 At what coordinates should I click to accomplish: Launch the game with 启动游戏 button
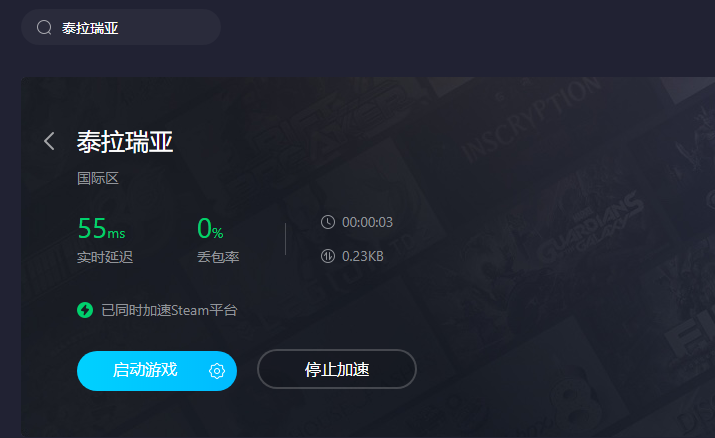click(x=145, y=370)
